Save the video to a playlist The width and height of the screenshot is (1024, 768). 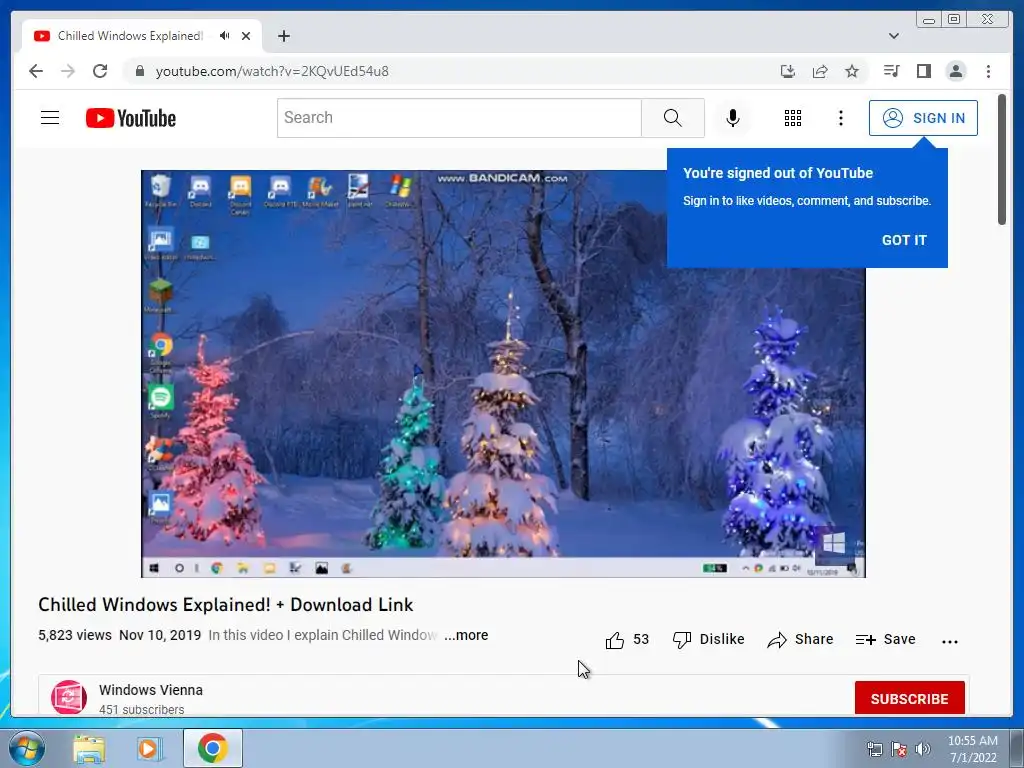pyautogui.click(x=886, y=639)
